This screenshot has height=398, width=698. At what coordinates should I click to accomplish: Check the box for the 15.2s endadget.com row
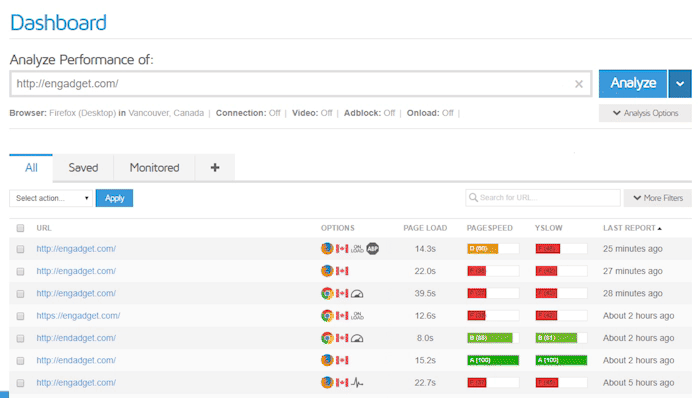pyautogui.click(x=20, y=360)
